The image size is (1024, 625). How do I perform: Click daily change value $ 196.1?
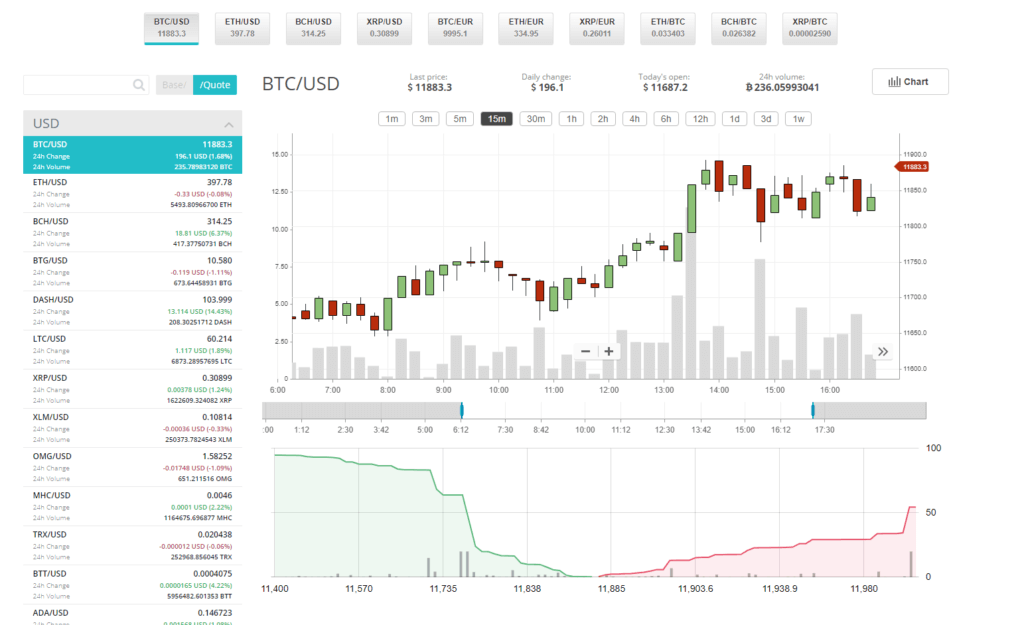coord(547,88)
